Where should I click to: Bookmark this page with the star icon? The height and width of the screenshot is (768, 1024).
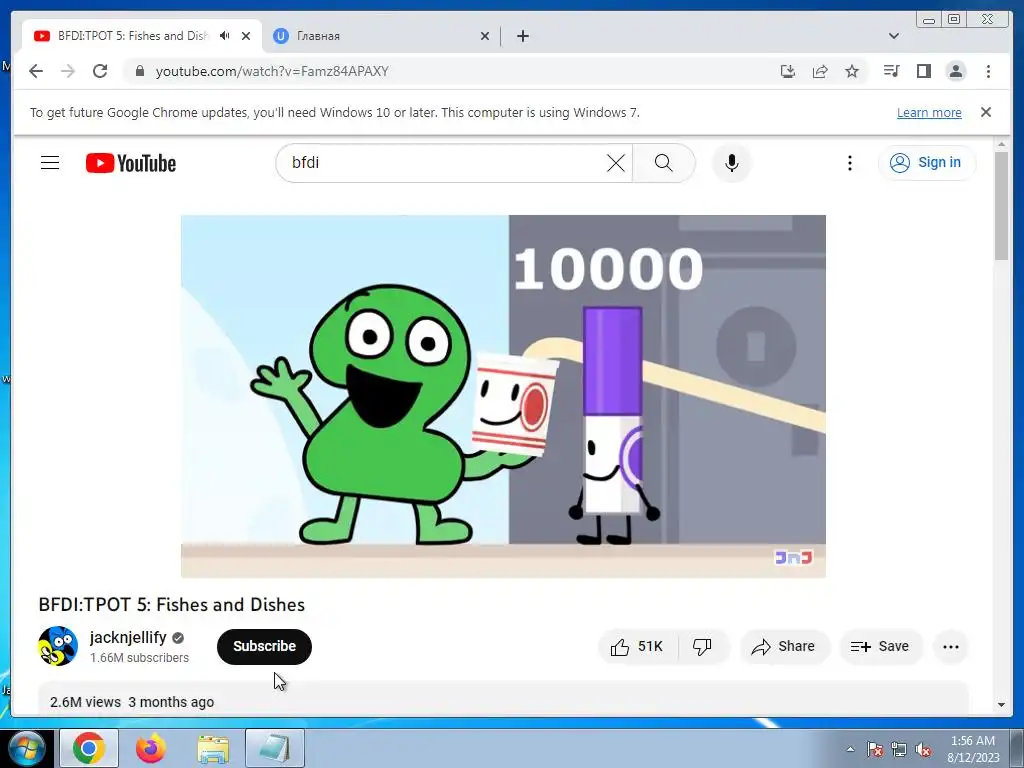[852, 71]
